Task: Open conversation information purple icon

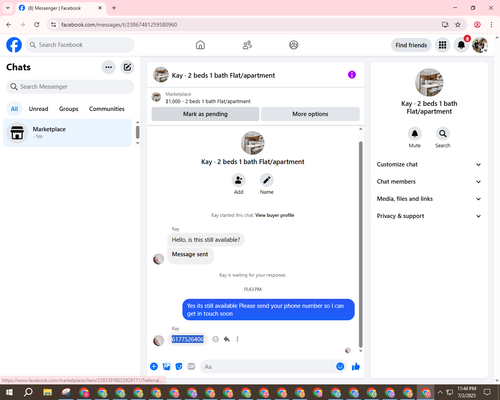Action: [x=352, y=75]
